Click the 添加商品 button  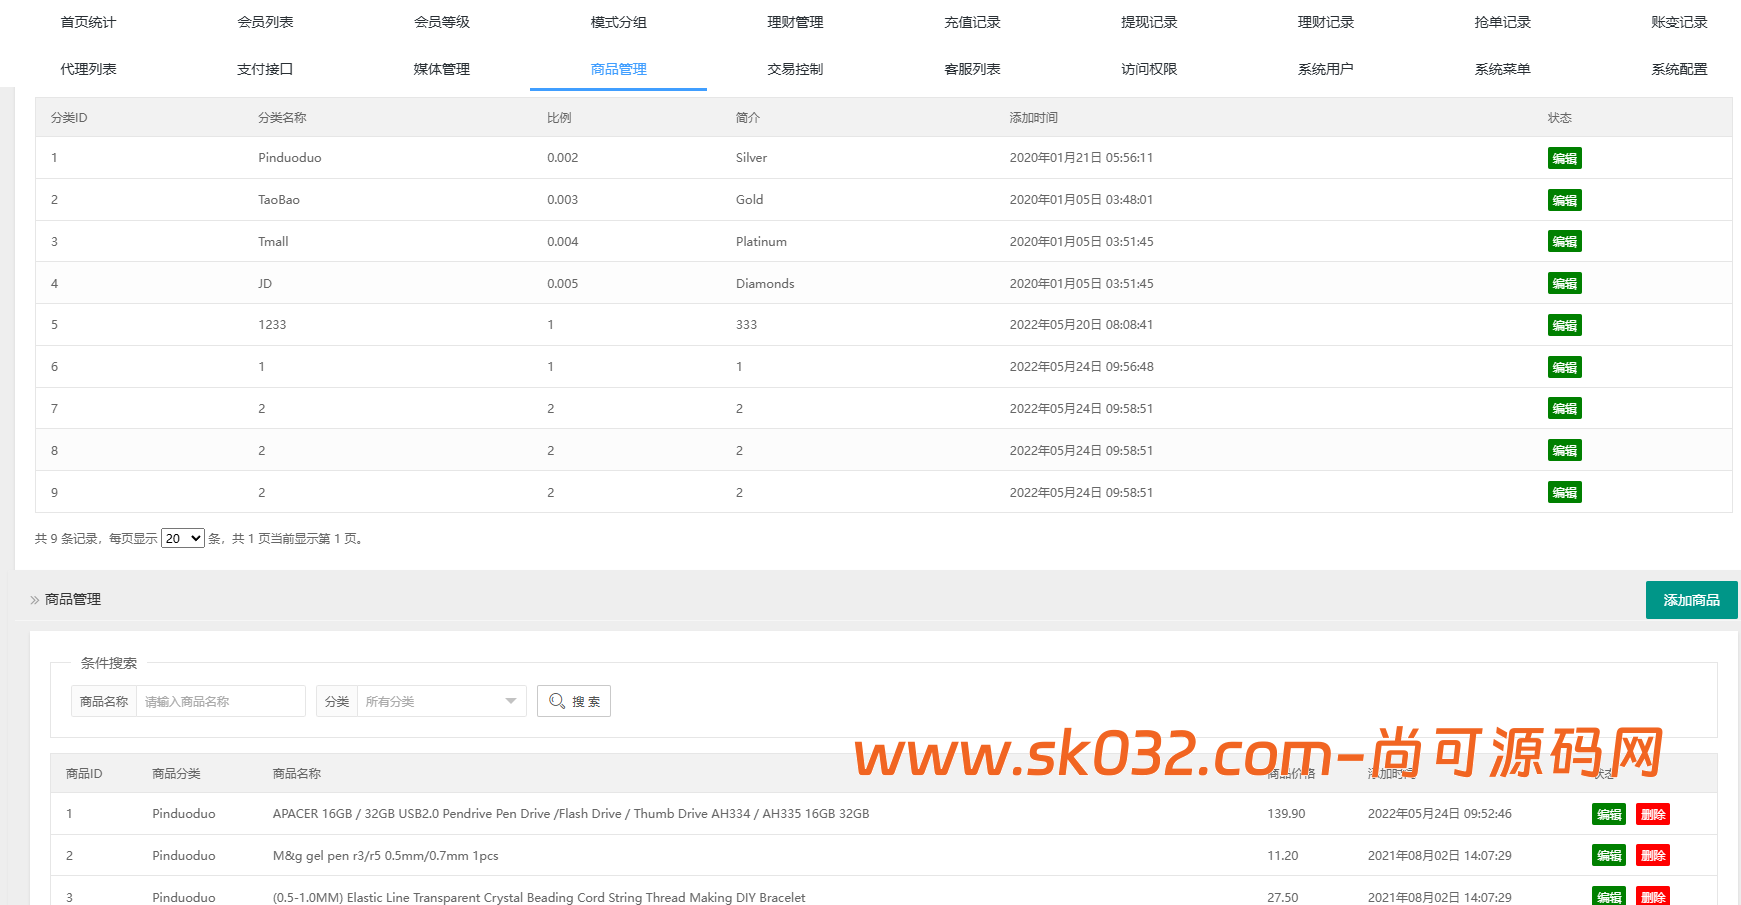click(1691, 599)
